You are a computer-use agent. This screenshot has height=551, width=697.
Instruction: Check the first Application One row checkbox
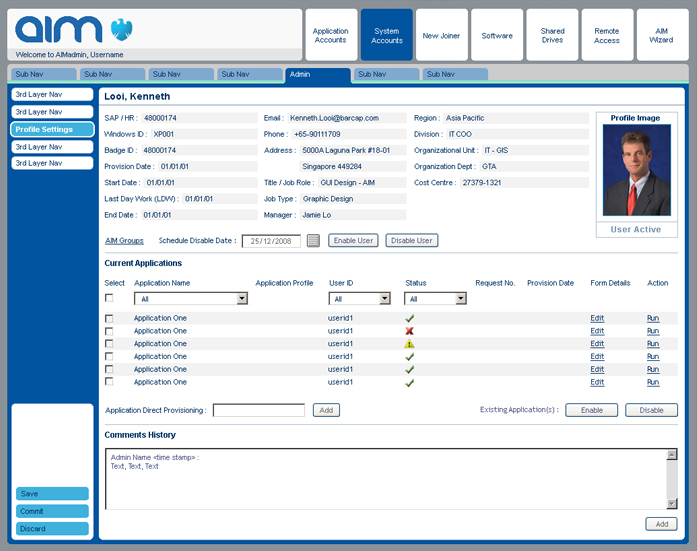110,318
